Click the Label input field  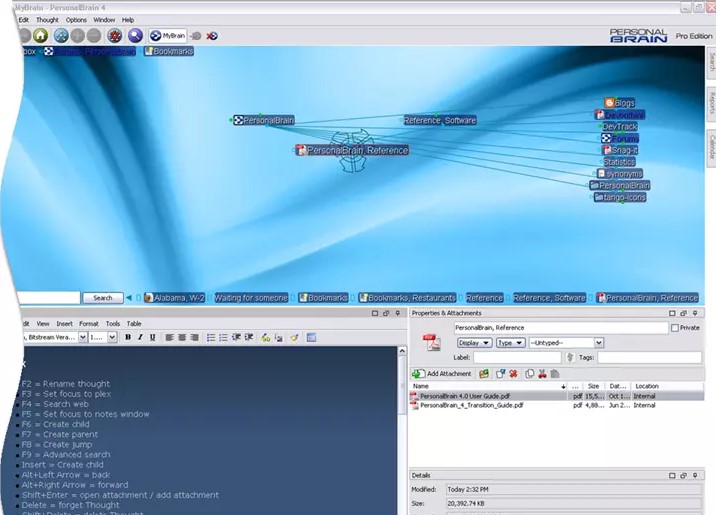pyautogui.click(x=517, y=357)
